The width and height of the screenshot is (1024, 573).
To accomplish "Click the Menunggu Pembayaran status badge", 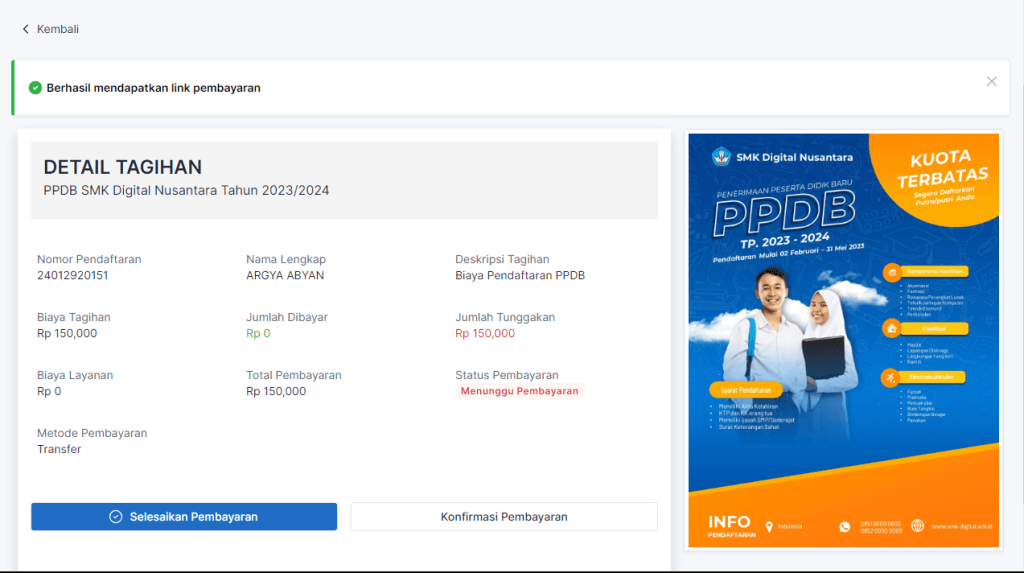I will (x=519, y=391).
